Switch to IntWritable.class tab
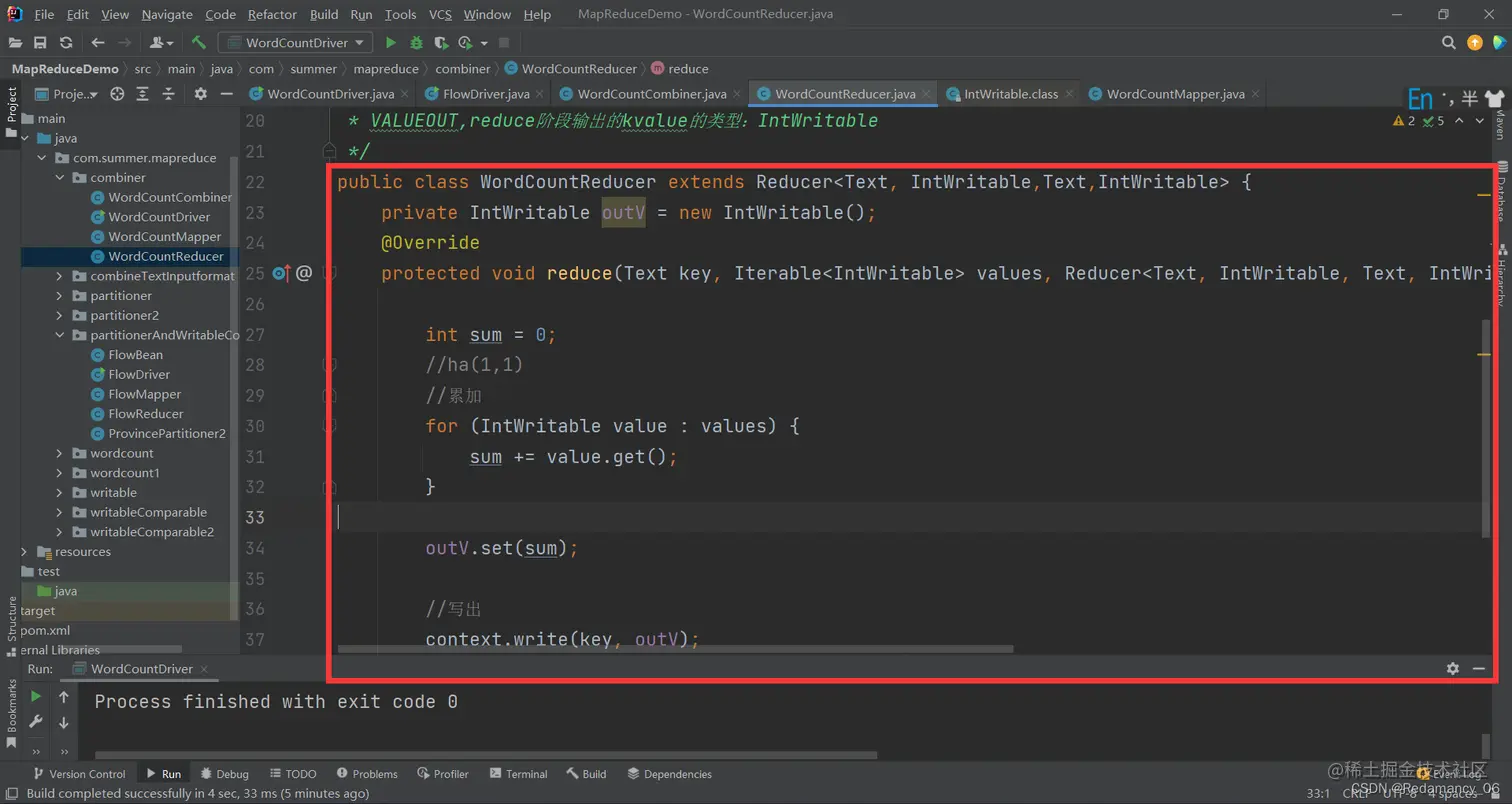Image resolution: width=1512 pixels, height=804 pixels. [x=1010, y=94]
